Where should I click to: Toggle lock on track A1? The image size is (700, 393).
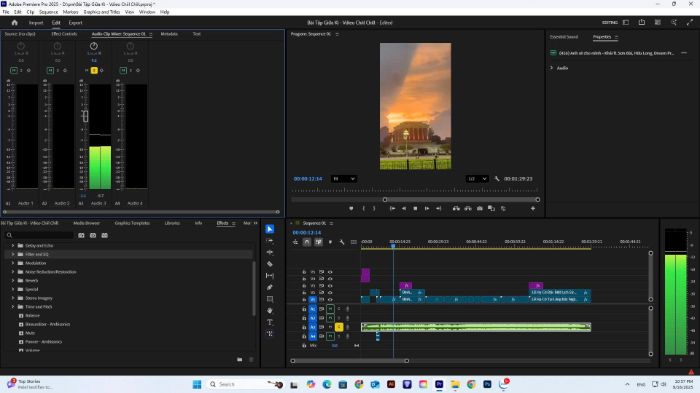pos(304,309)
